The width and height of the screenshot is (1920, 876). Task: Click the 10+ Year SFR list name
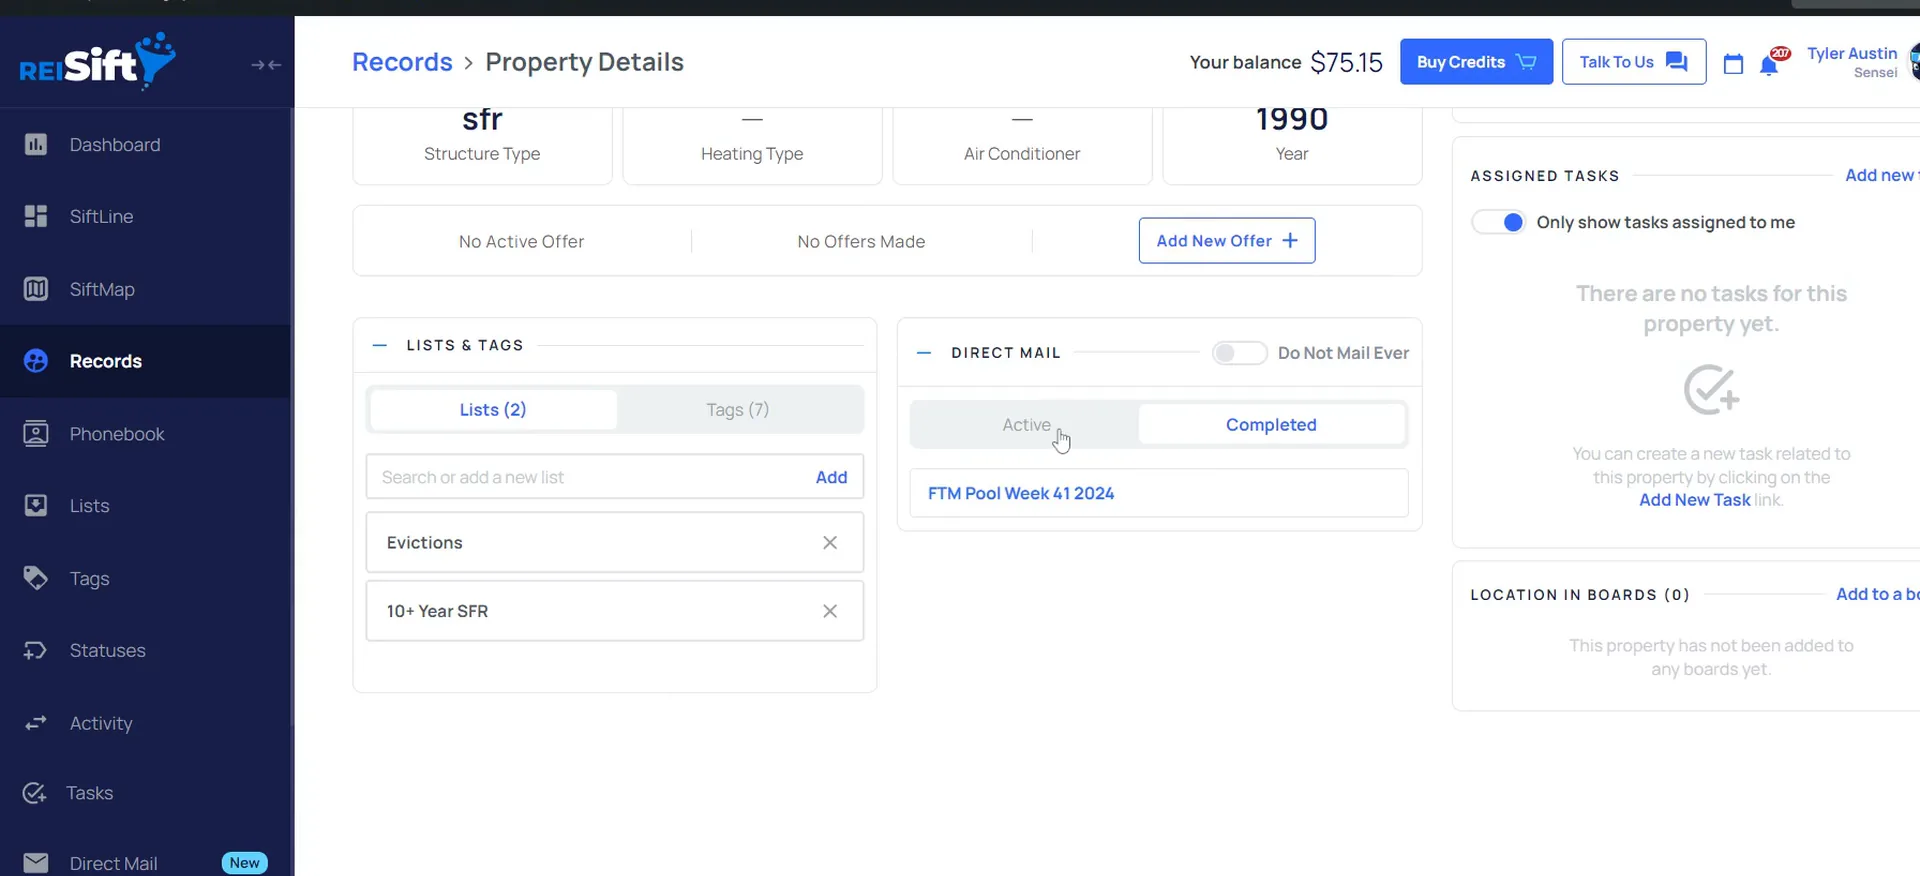[438, 611]
